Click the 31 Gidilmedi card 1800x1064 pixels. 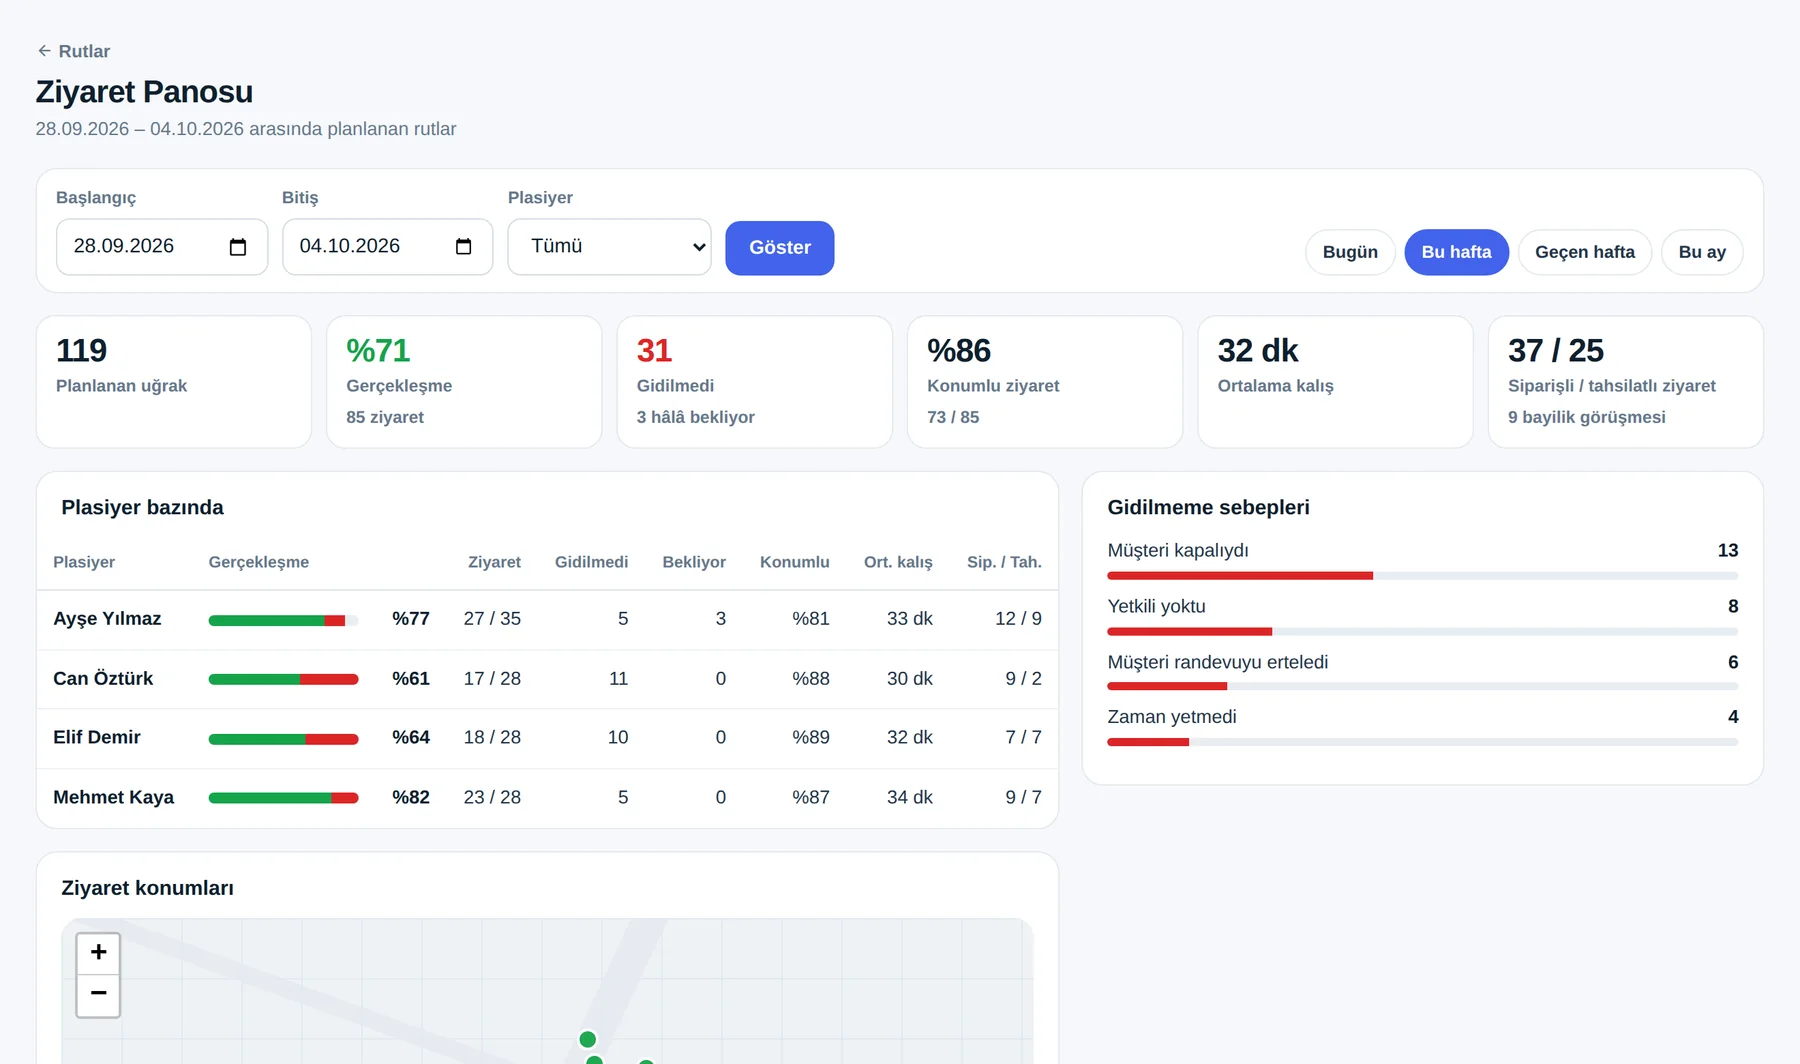tap(755, 382)
